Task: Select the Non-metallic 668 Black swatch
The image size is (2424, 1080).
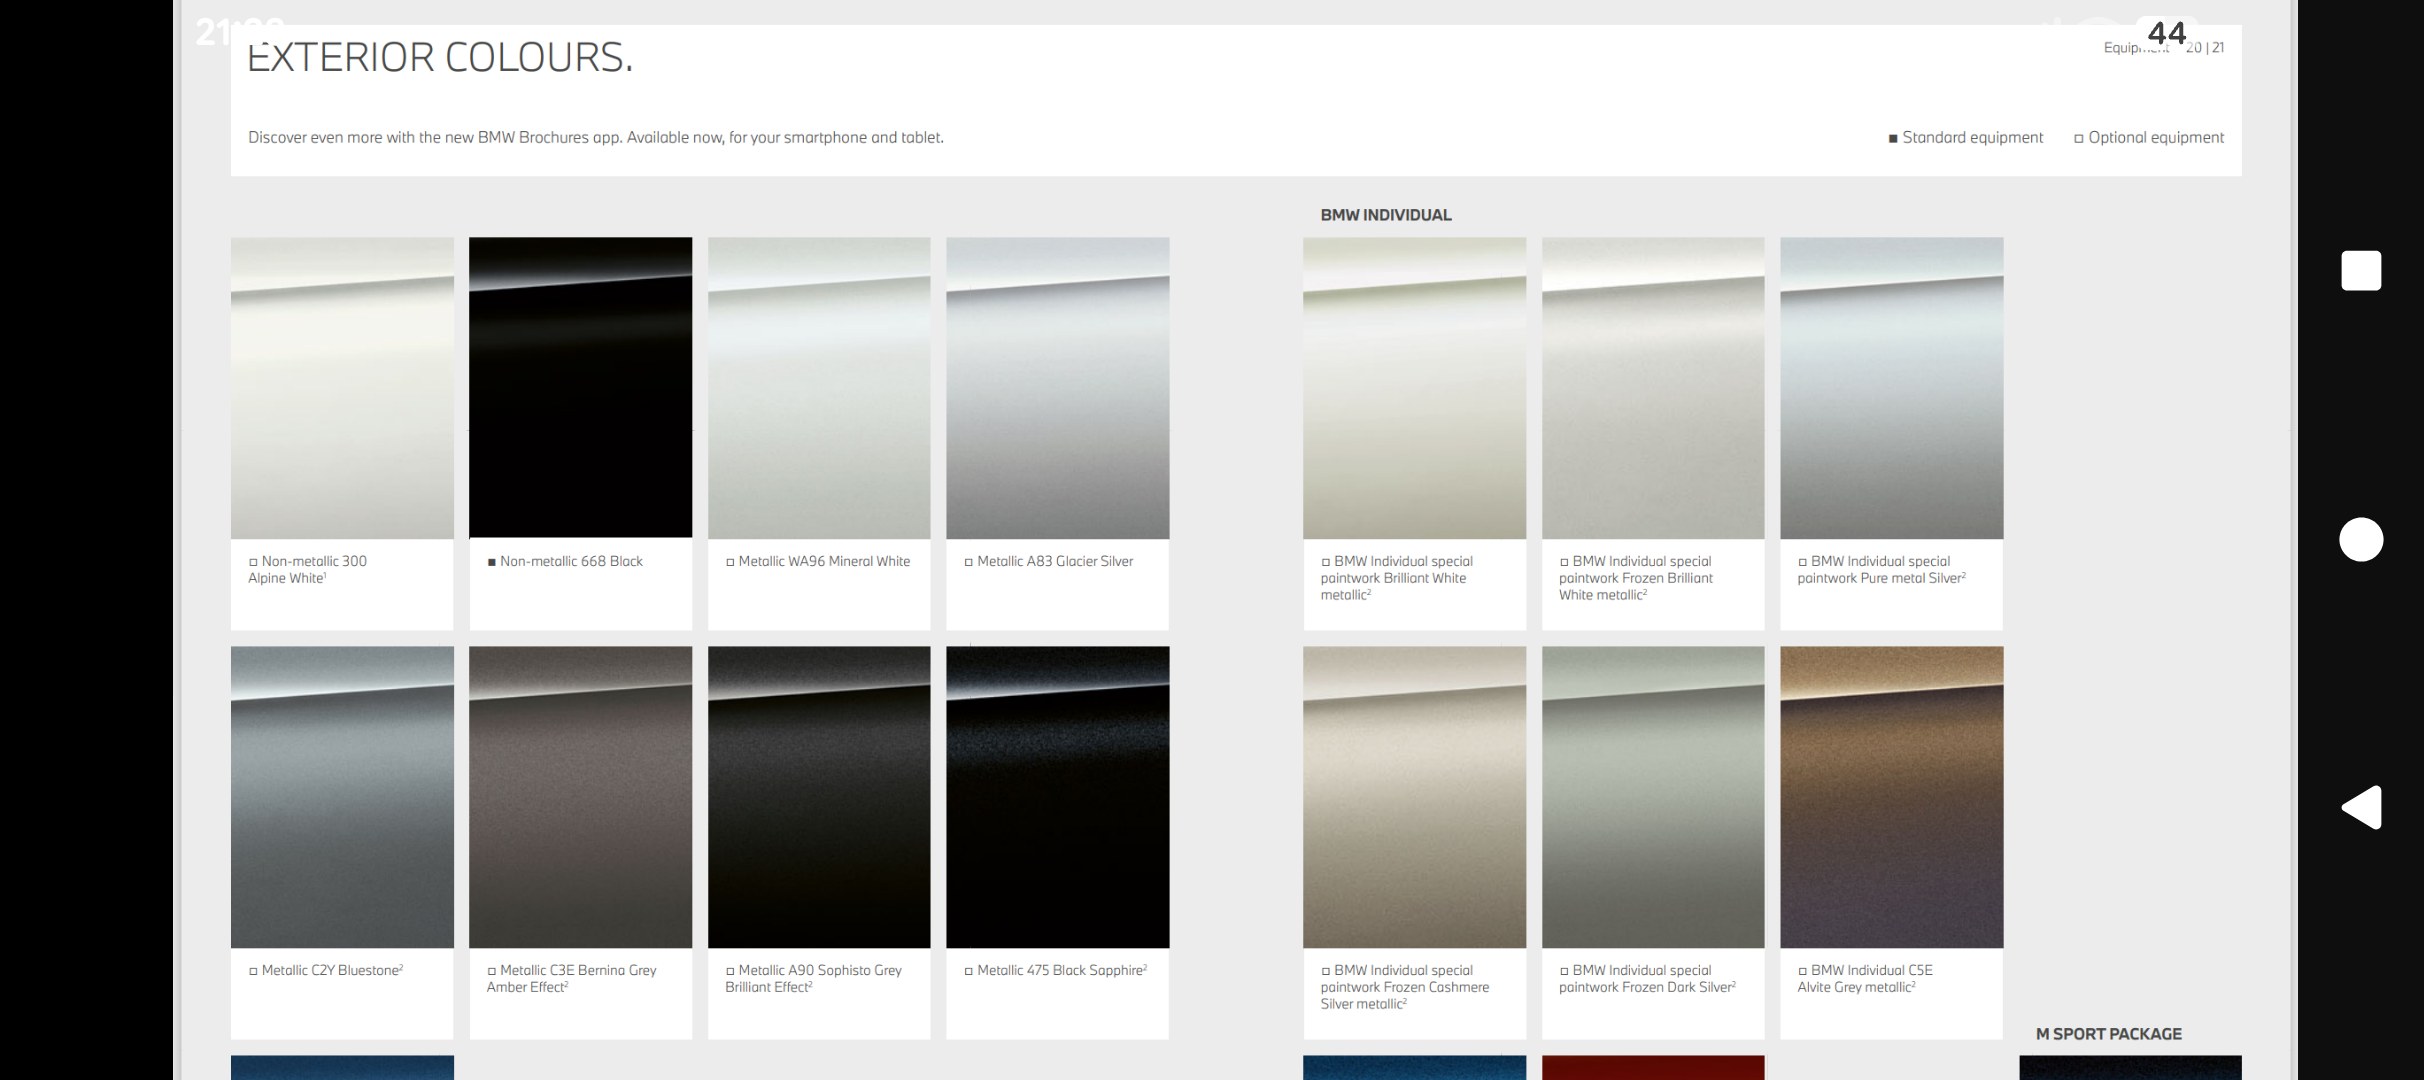Action: 580,388
